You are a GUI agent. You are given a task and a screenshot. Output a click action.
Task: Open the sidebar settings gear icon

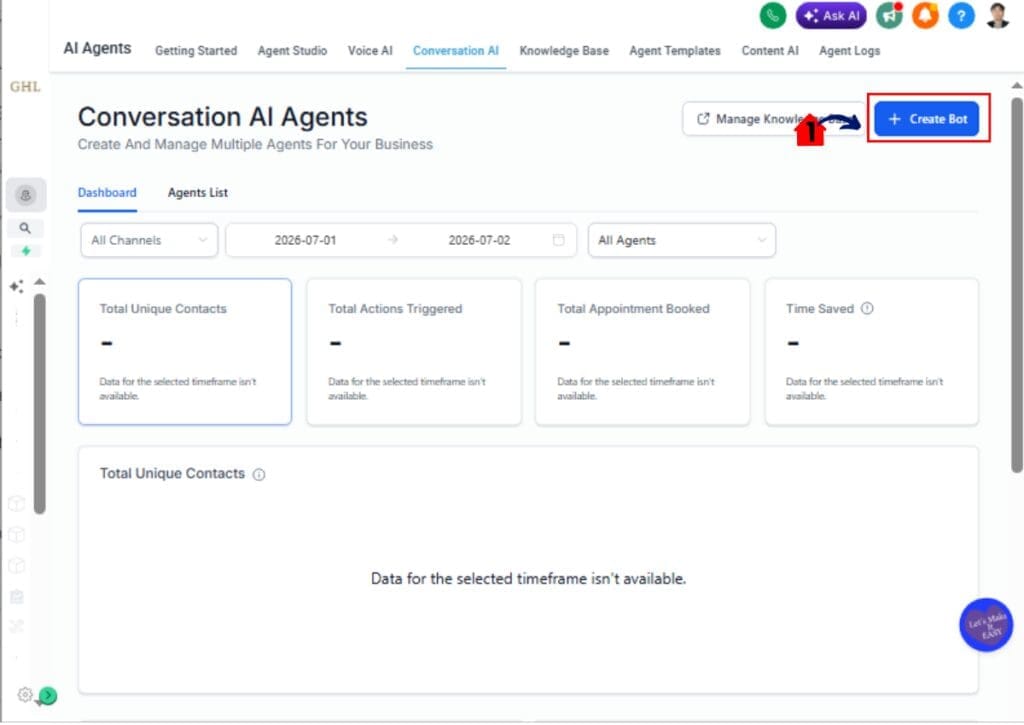tap(25, 694)
